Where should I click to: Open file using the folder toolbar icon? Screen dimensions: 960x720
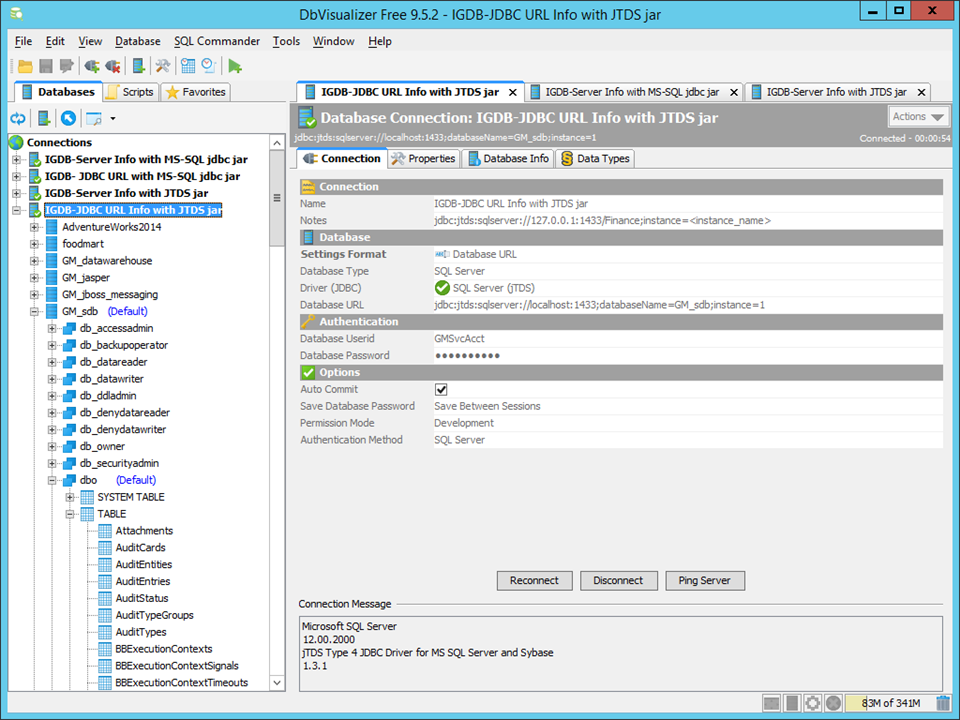[x=25, y=66]
